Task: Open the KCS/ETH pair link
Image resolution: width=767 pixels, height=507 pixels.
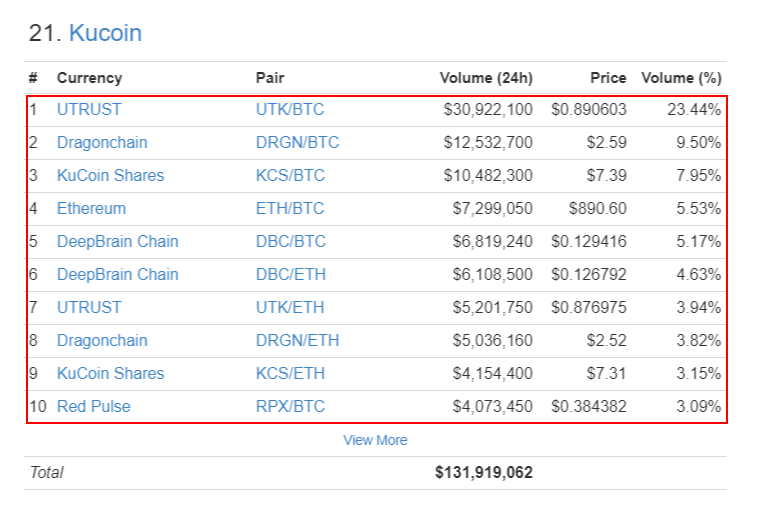Action: pyautogui.click(x=291, y=373)
